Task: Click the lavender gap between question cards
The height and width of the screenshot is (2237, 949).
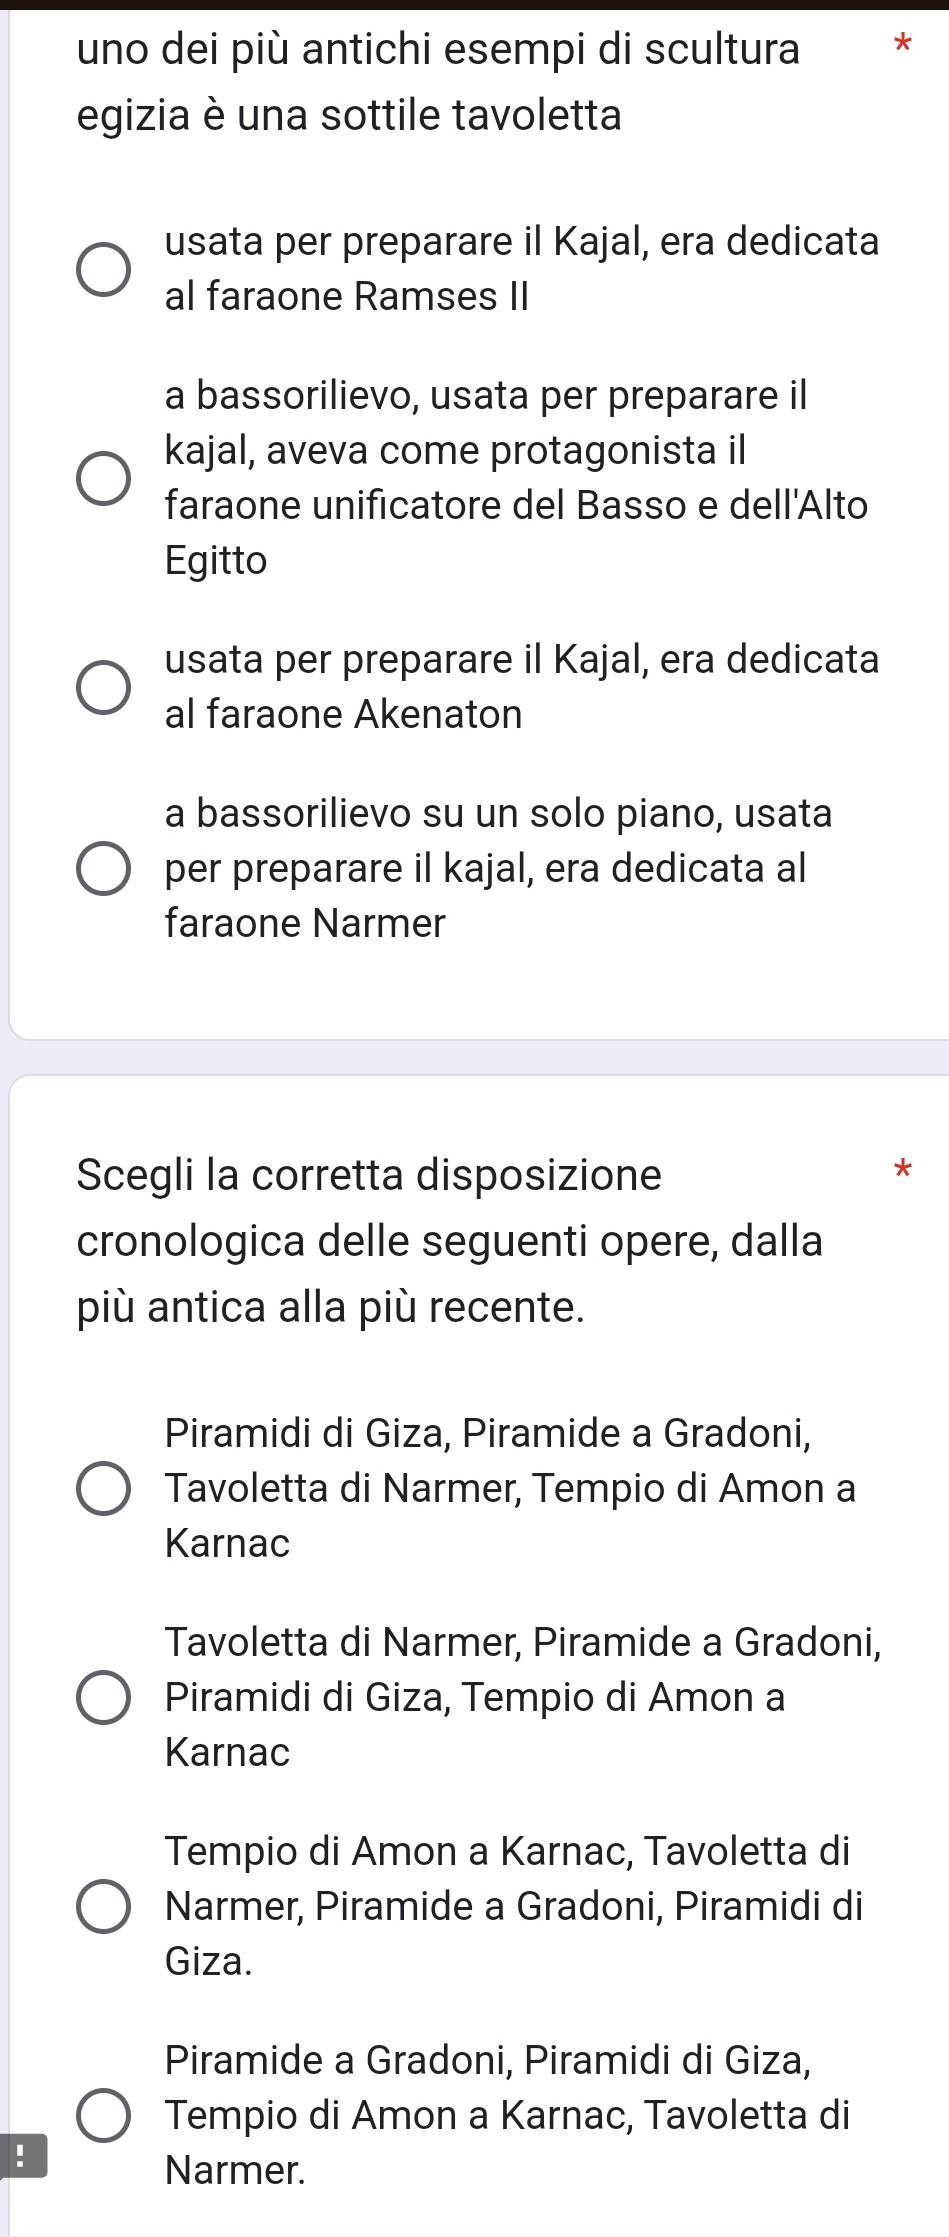Action: click(474, 1057)
